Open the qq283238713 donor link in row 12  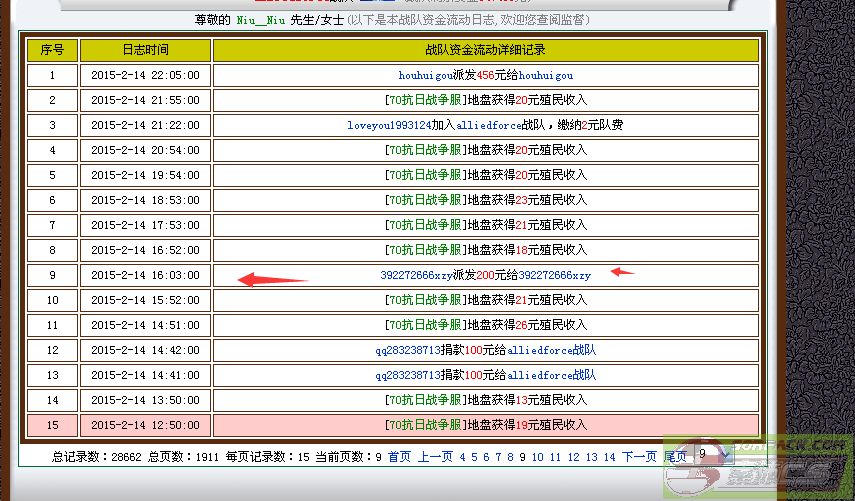click(408, 350)
